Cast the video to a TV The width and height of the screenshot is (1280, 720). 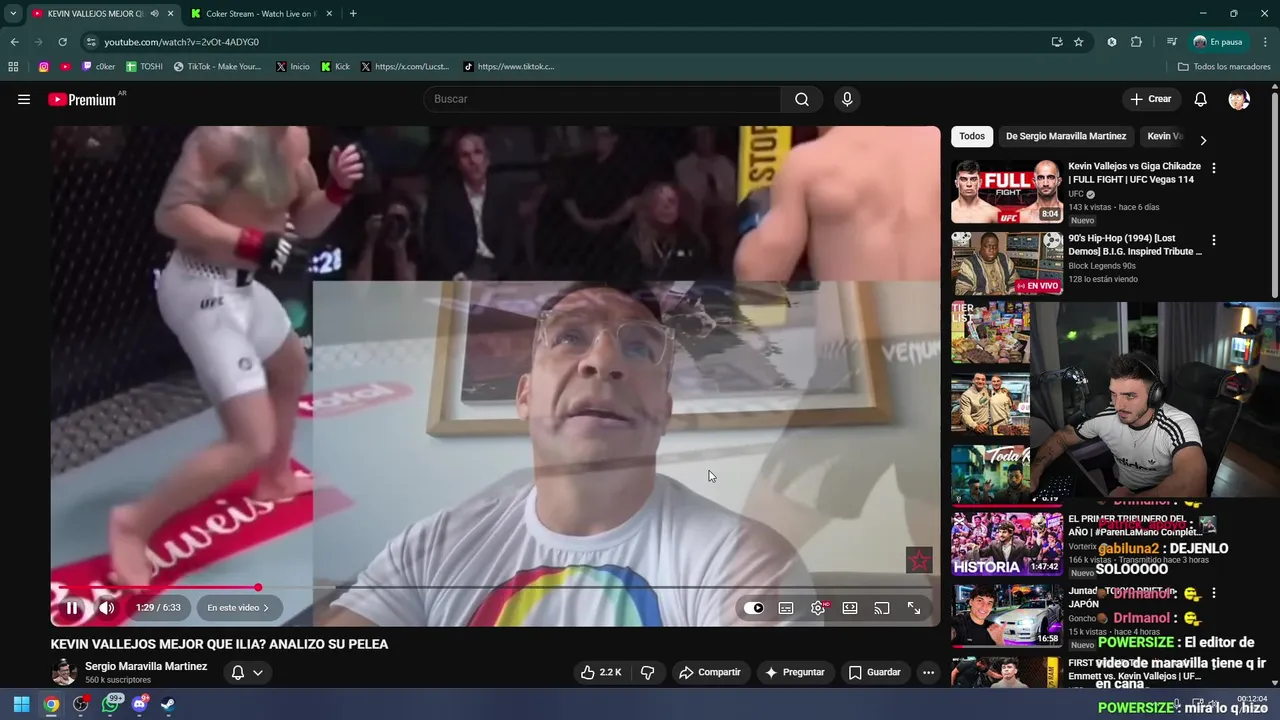click(882, 608)
